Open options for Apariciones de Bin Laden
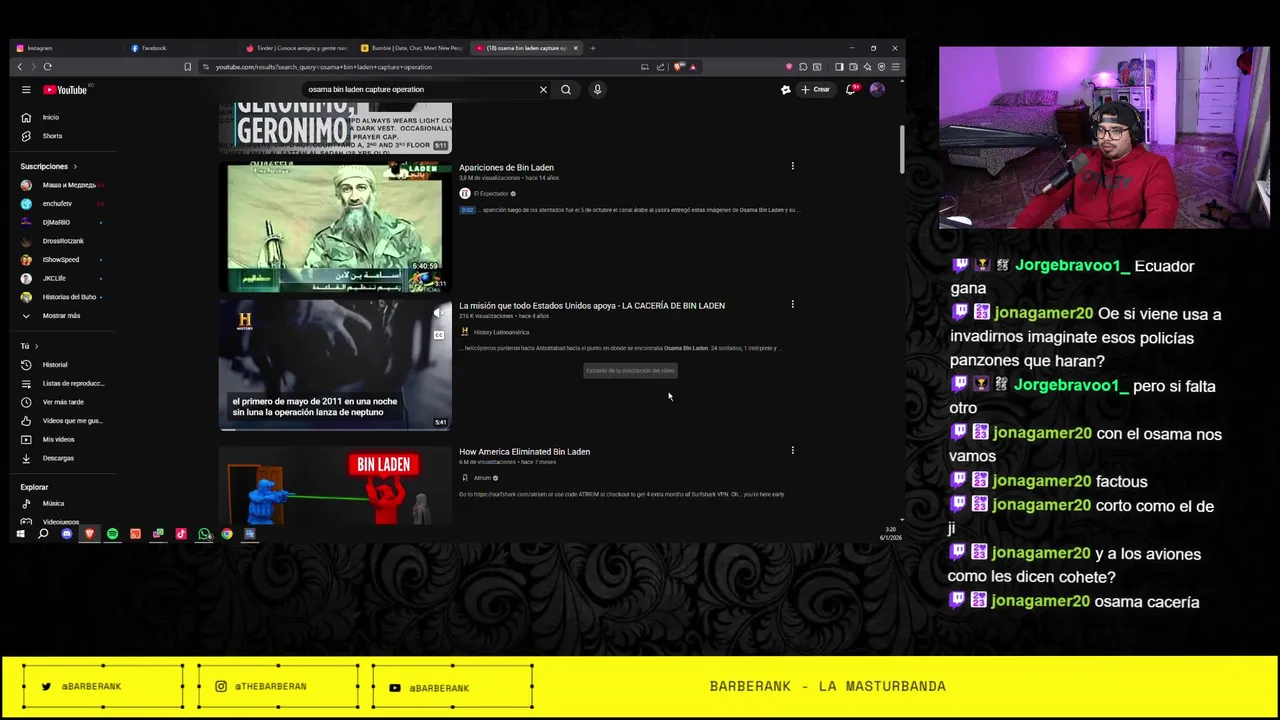 [792, 166]
